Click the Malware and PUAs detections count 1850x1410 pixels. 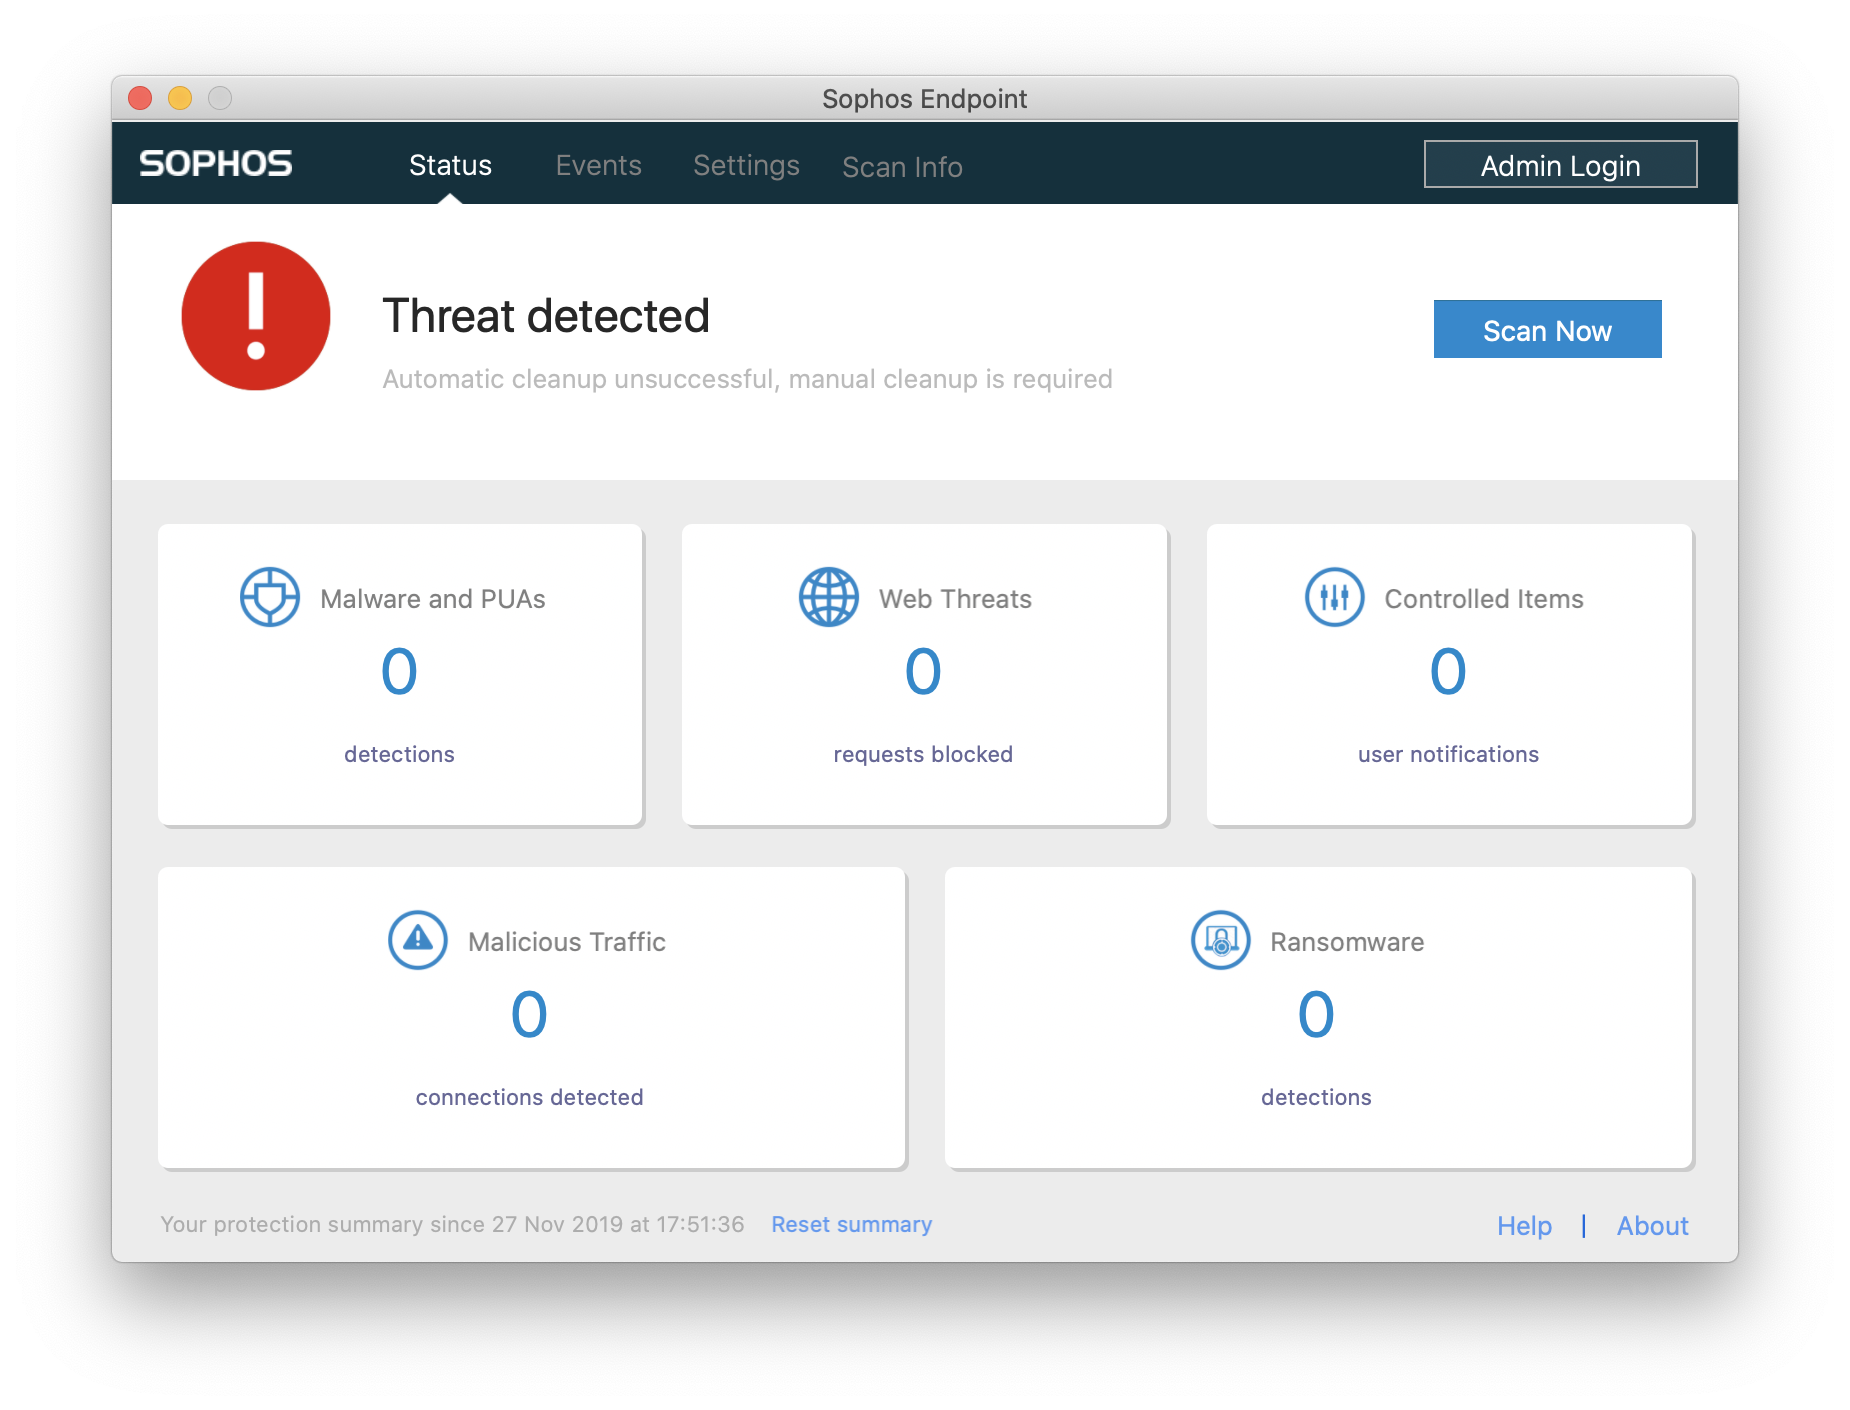click(400, 671)
